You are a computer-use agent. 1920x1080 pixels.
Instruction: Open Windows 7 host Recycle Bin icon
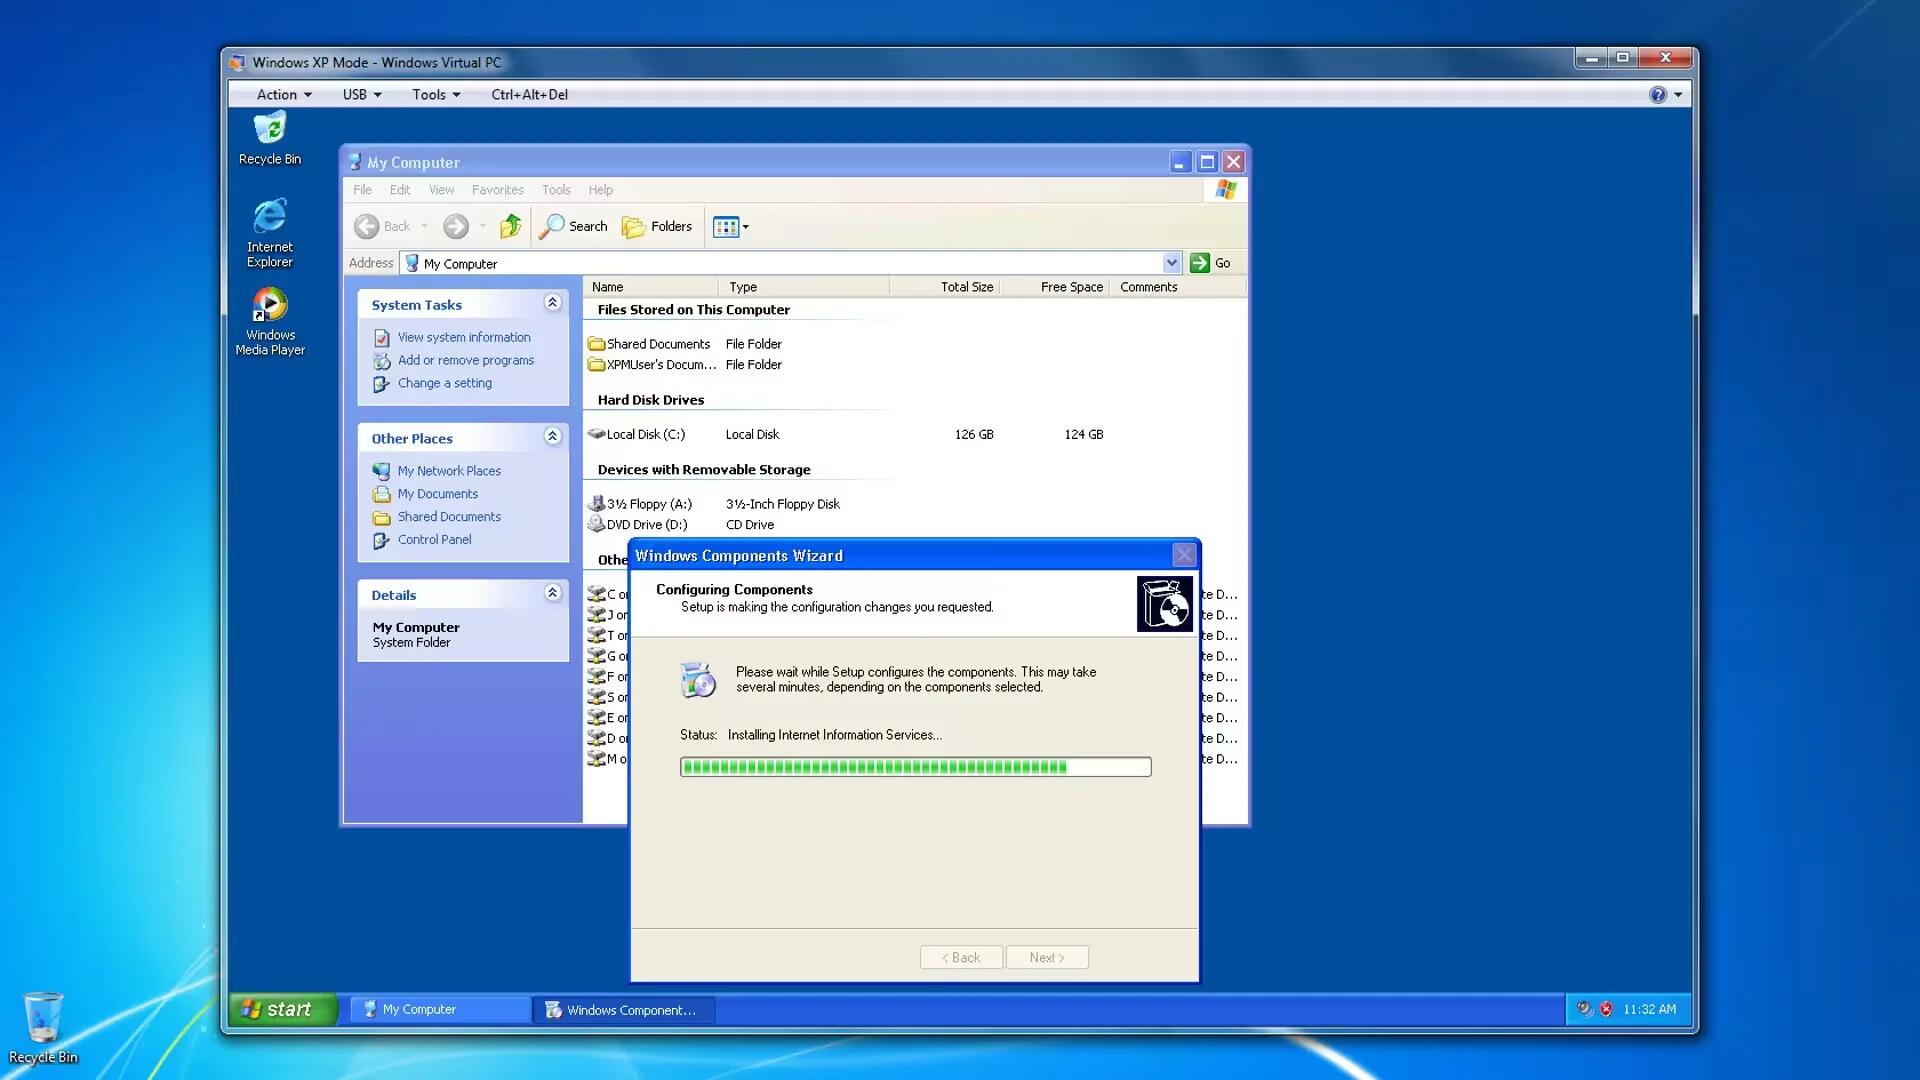pos(43,1027)
